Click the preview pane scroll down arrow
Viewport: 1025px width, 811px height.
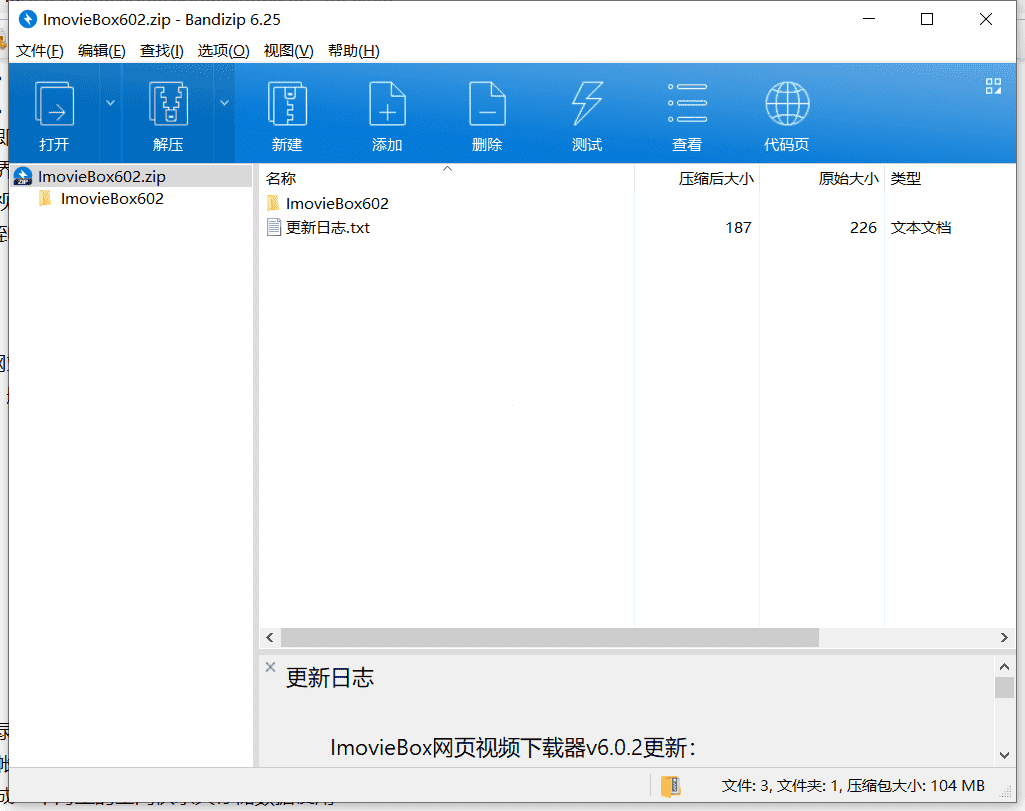[x=1005, y=755]
